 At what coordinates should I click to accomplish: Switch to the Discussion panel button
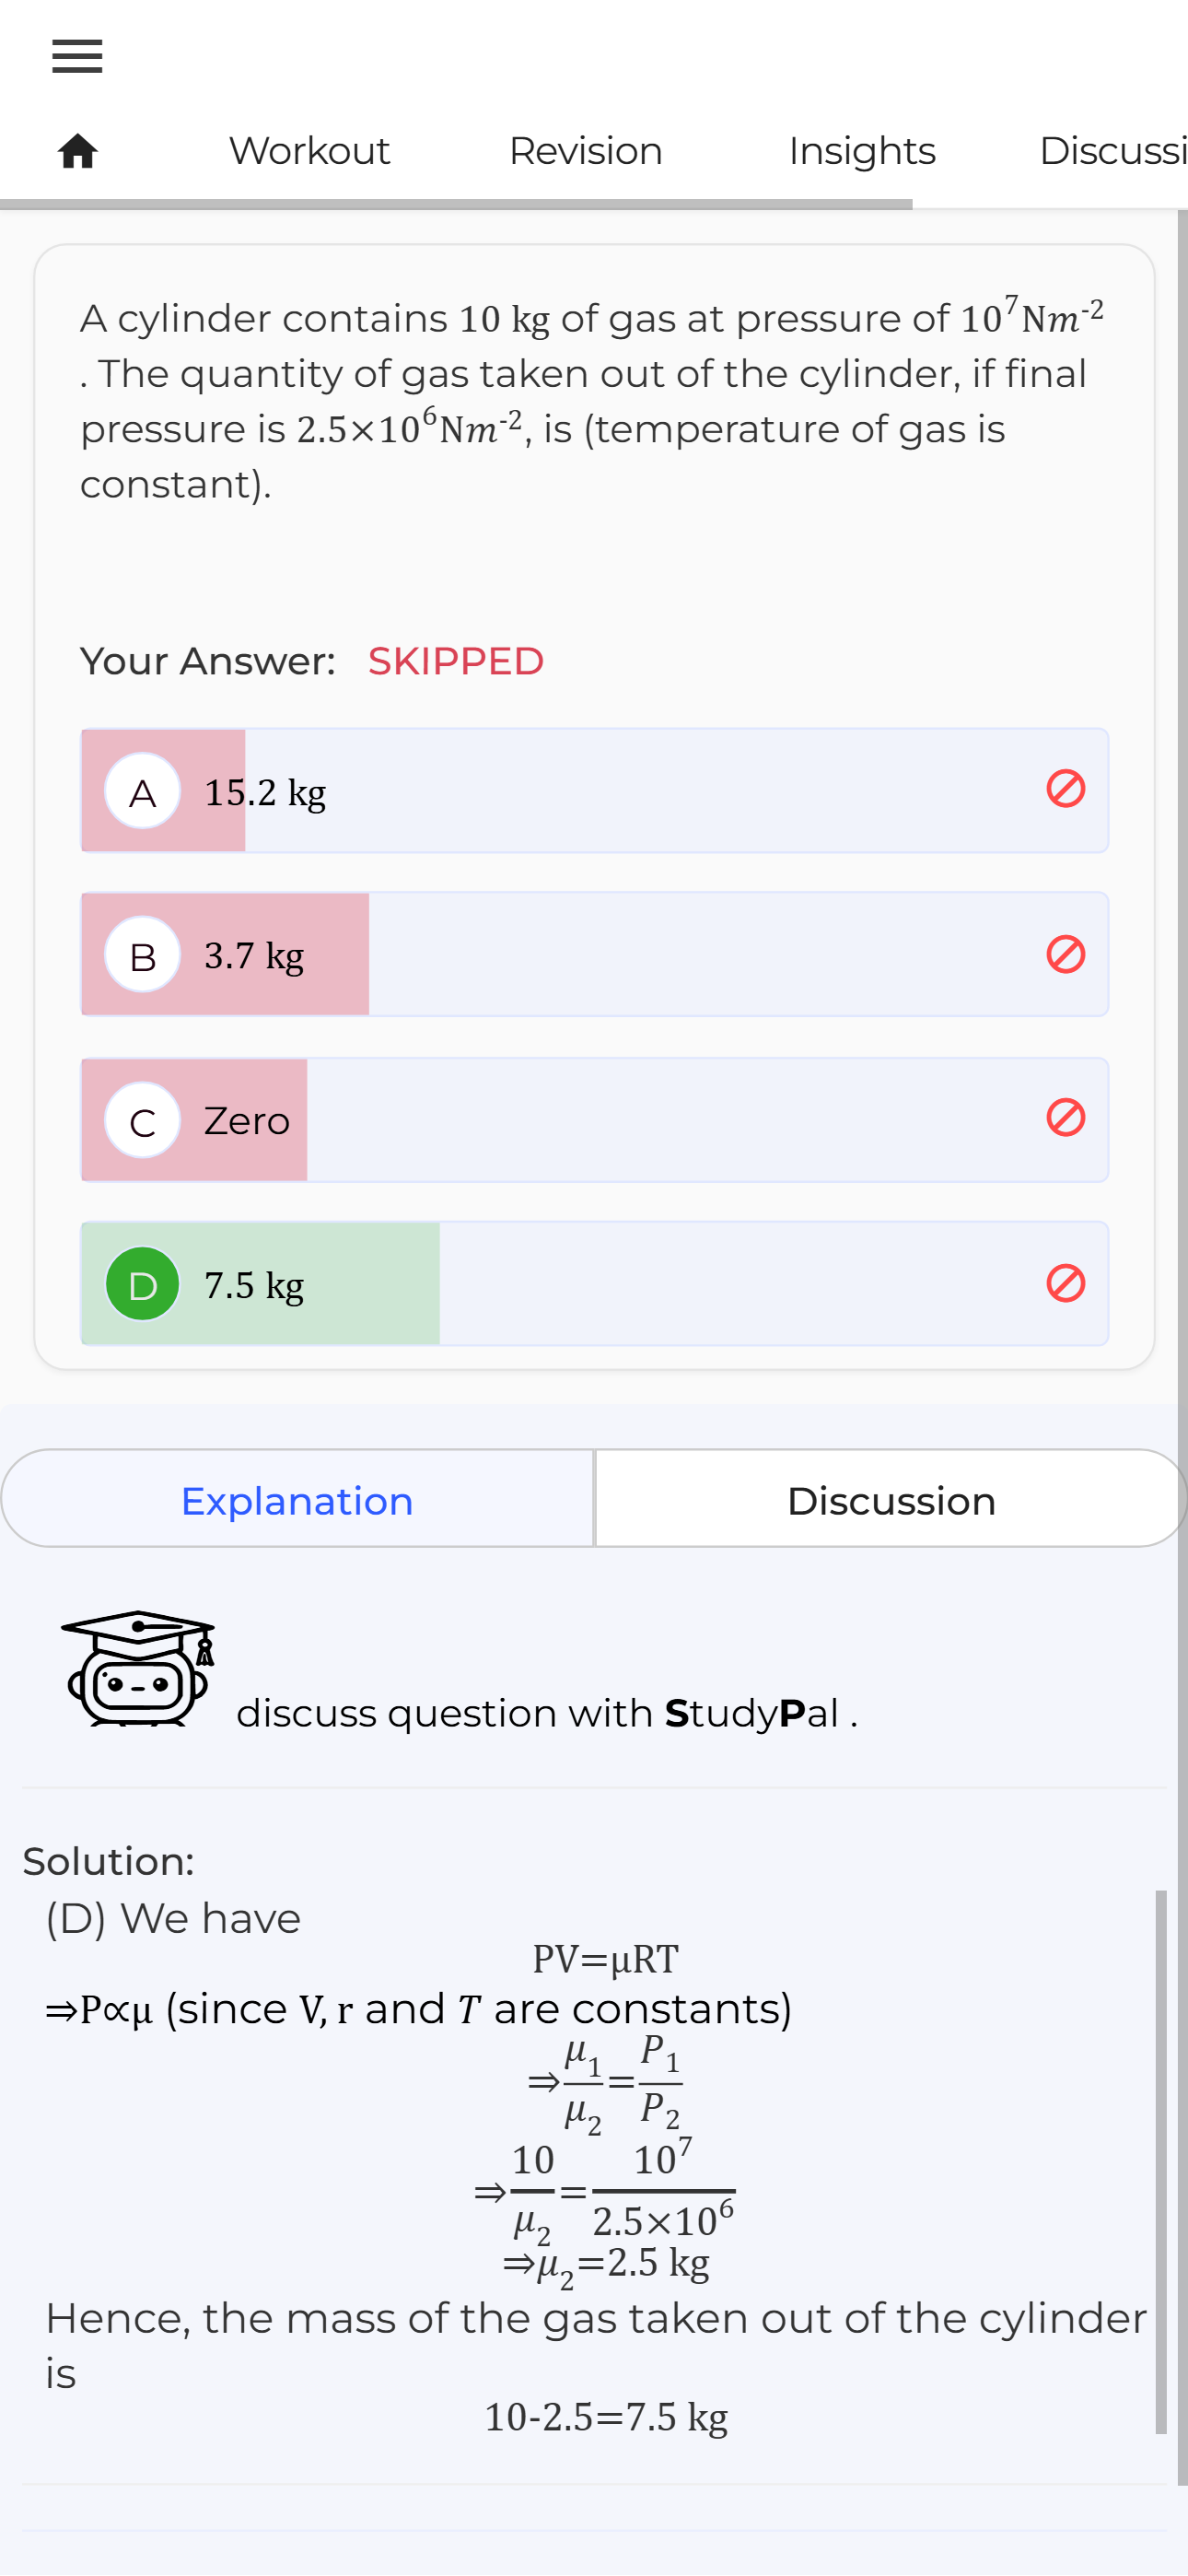pyautogui.click(x=891, y=1500)
